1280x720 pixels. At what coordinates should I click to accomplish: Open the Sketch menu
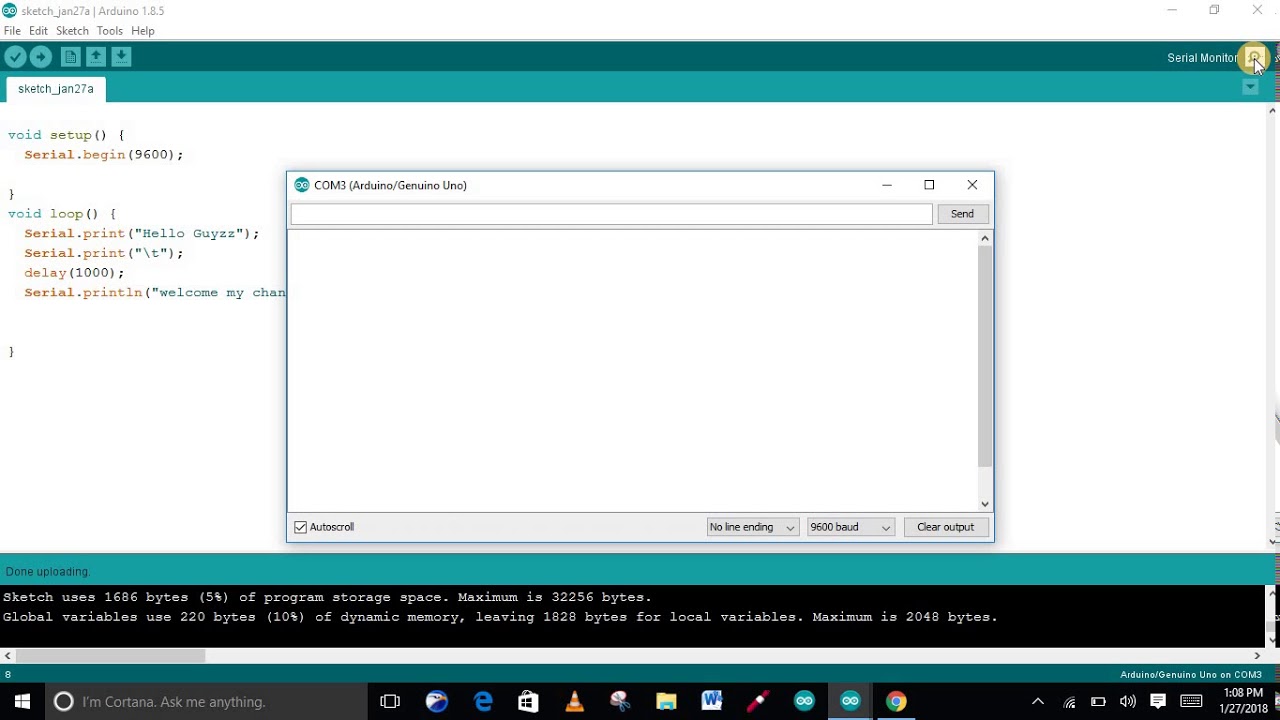(72, 31)
